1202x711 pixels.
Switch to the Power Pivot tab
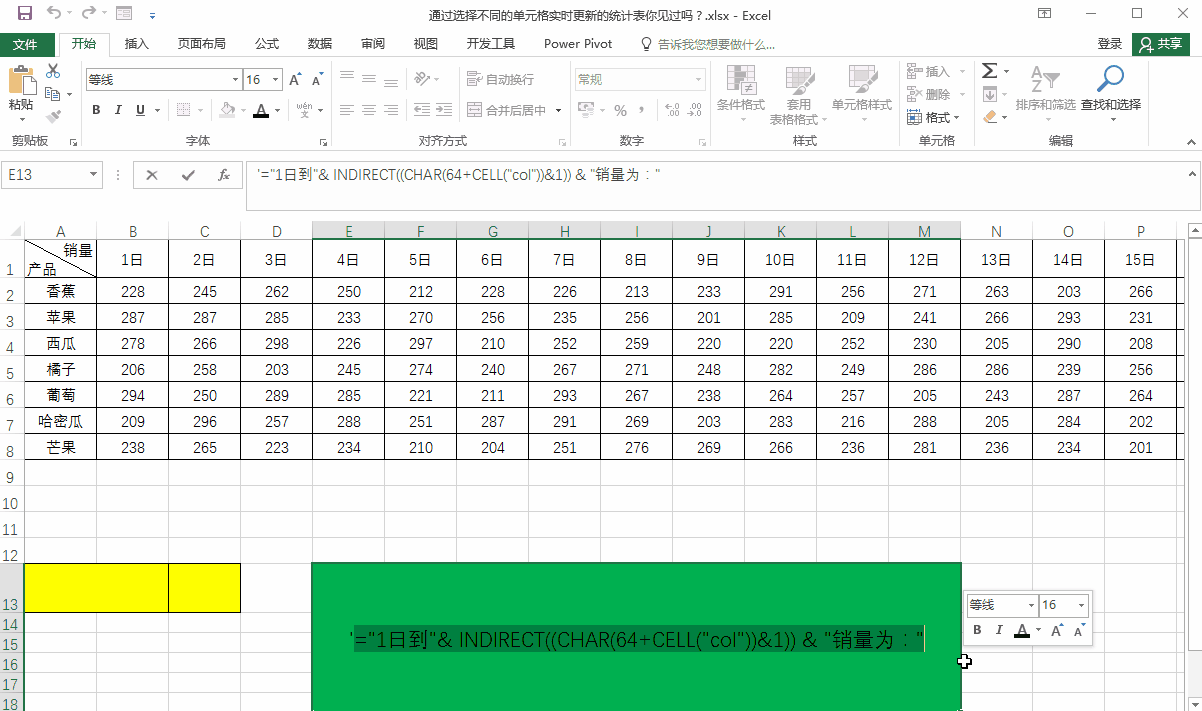(576, 44)
